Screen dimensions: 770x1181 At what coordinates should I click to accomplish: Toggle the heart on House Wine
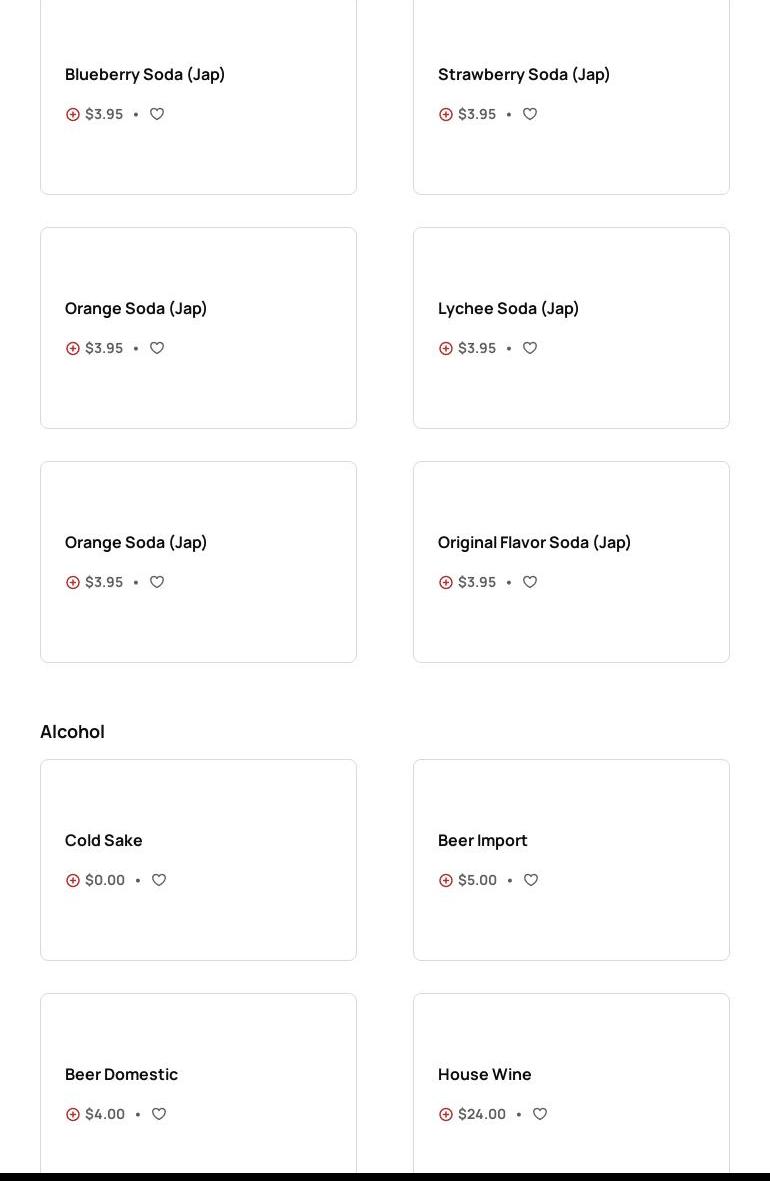coord(540,1114)
